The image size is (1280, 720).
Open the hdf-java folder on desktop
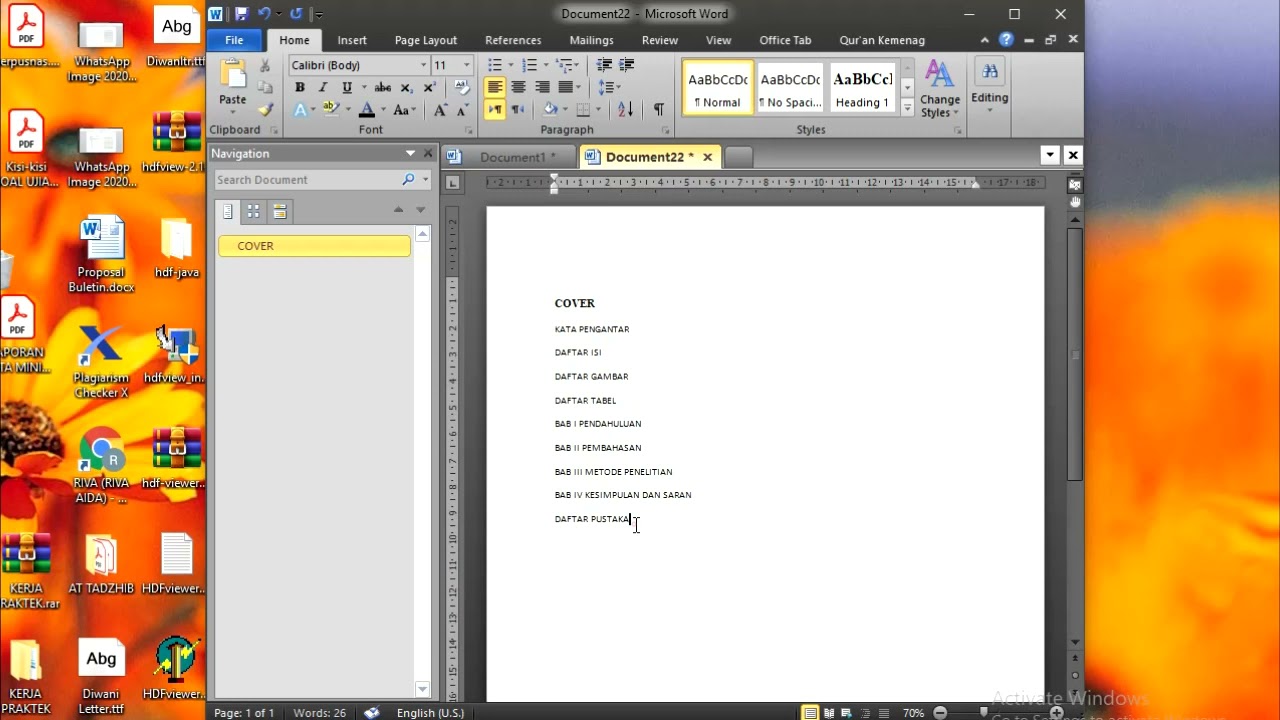[x=177, y=248]
